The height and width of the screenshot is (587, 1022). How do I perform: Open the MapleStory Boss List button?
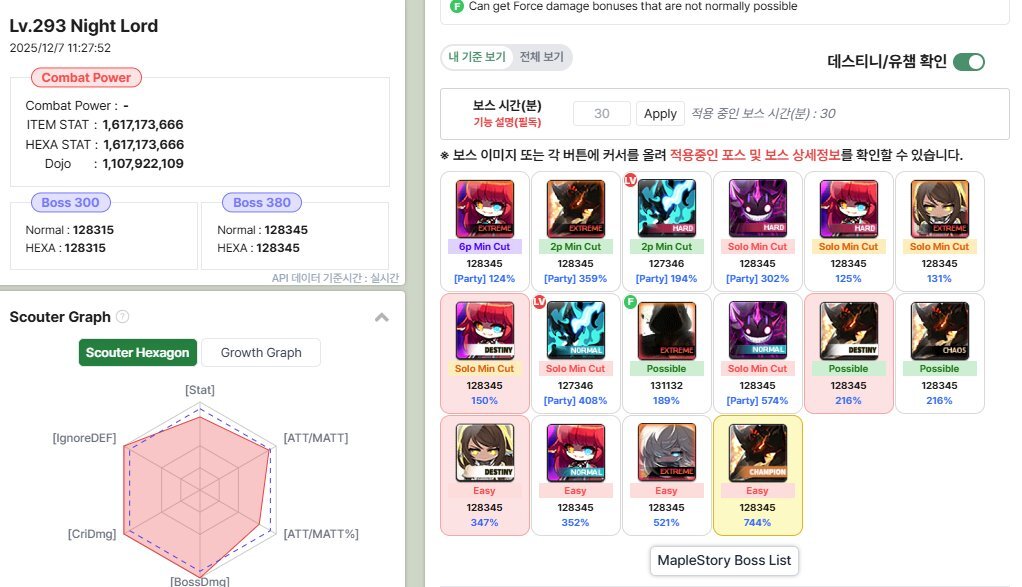pyautogui.click(x=724, y=560)
